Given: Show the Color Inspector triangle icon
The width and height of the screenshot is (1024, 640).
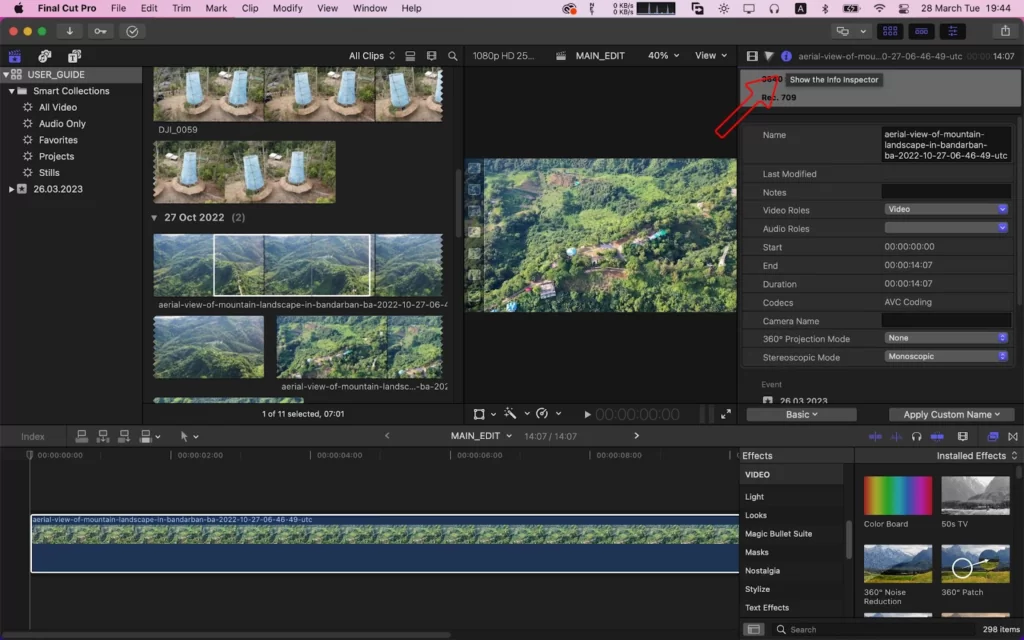Looking at the screenshot, I should point(769,56).
